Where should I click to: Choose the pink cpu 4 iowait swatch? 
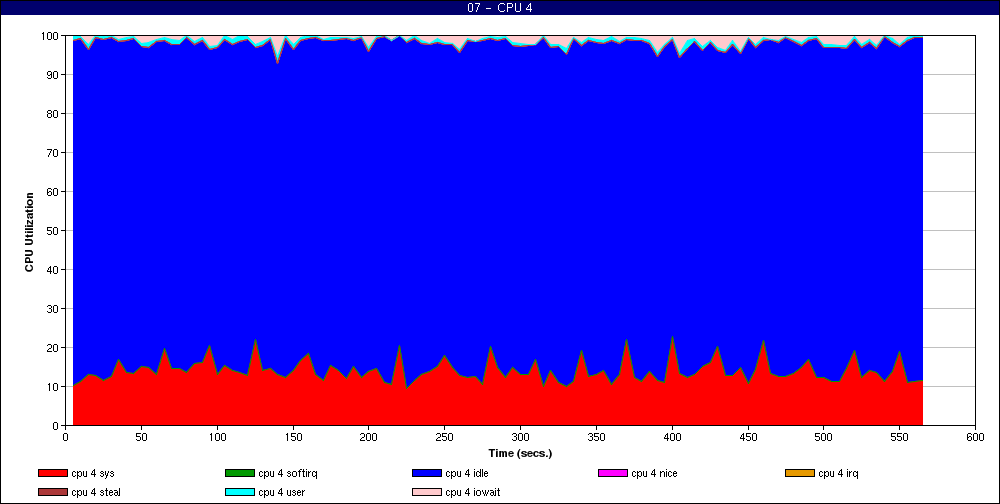pyautogui.click(x=426, y=492)
